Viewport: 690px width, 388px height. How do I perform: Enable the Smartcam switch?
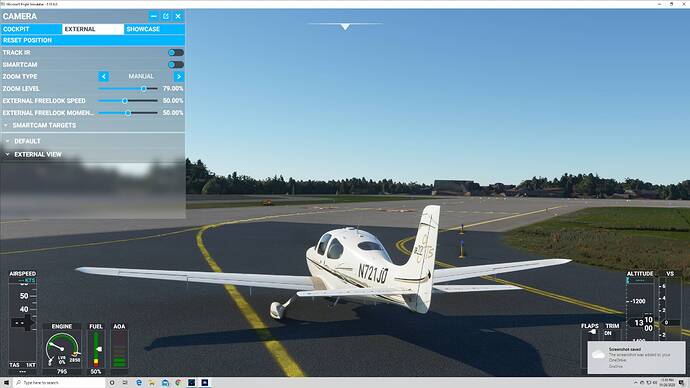pos(176,65)
